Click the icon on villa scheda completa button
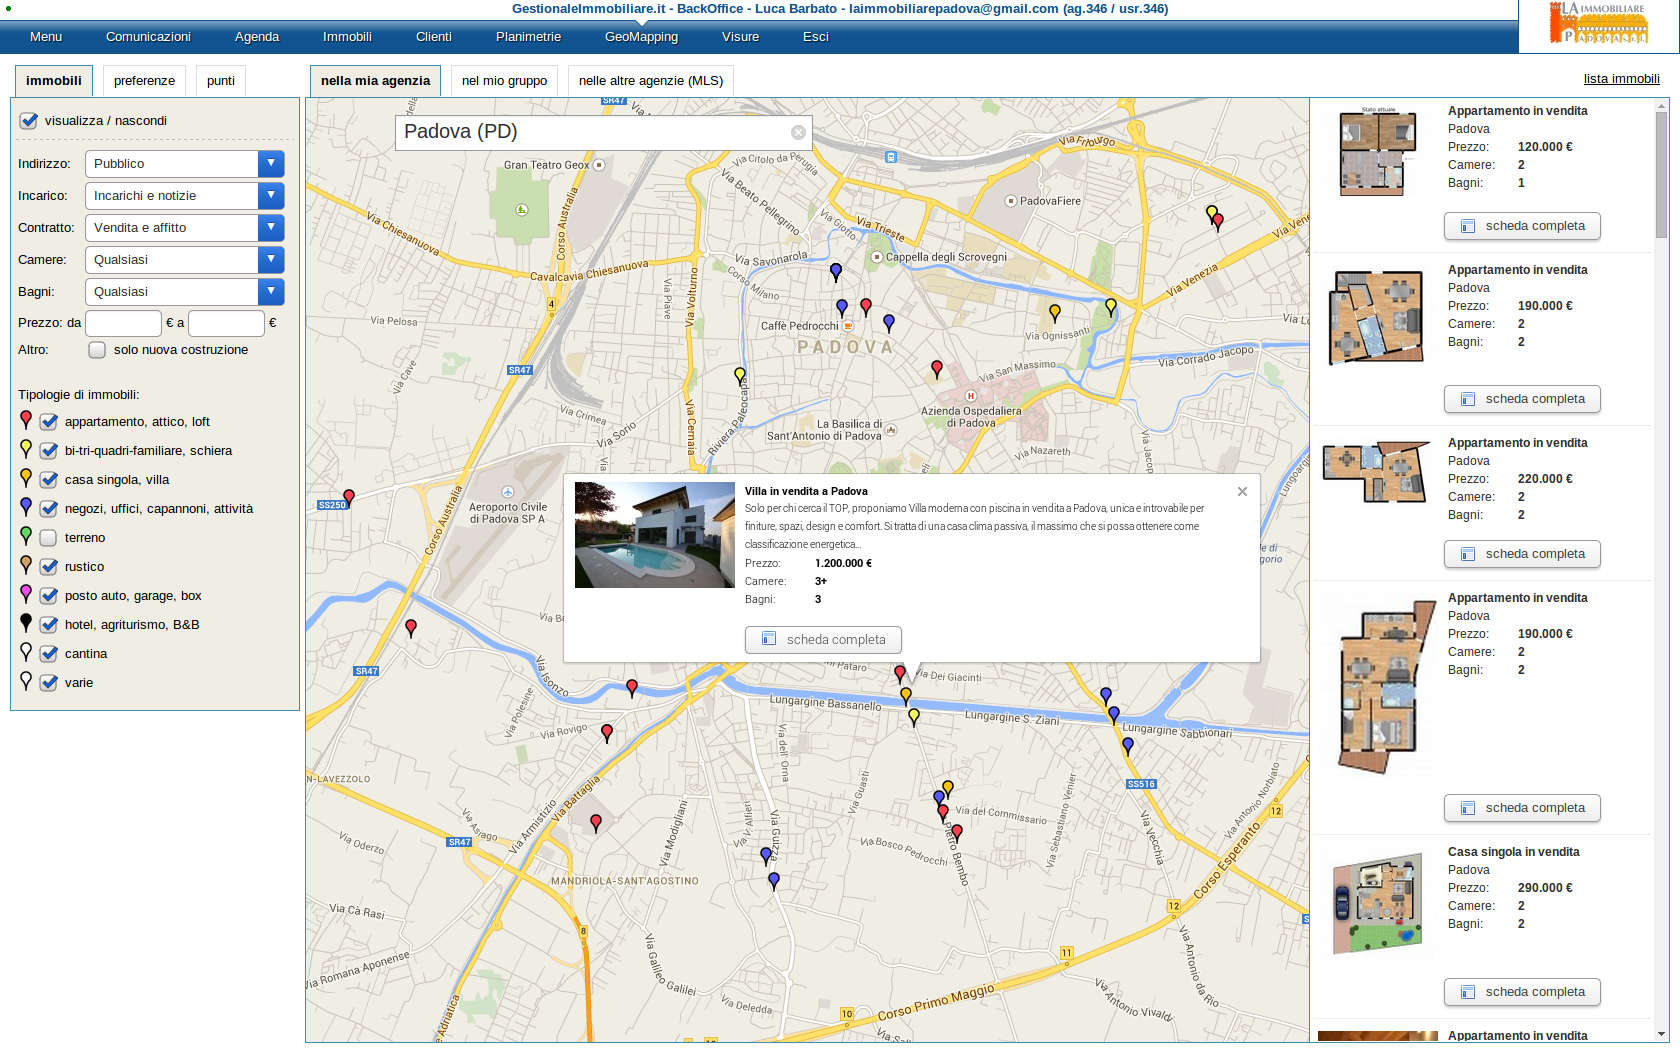Screen dimensions: 1680x1050 [x=769, y=639]
